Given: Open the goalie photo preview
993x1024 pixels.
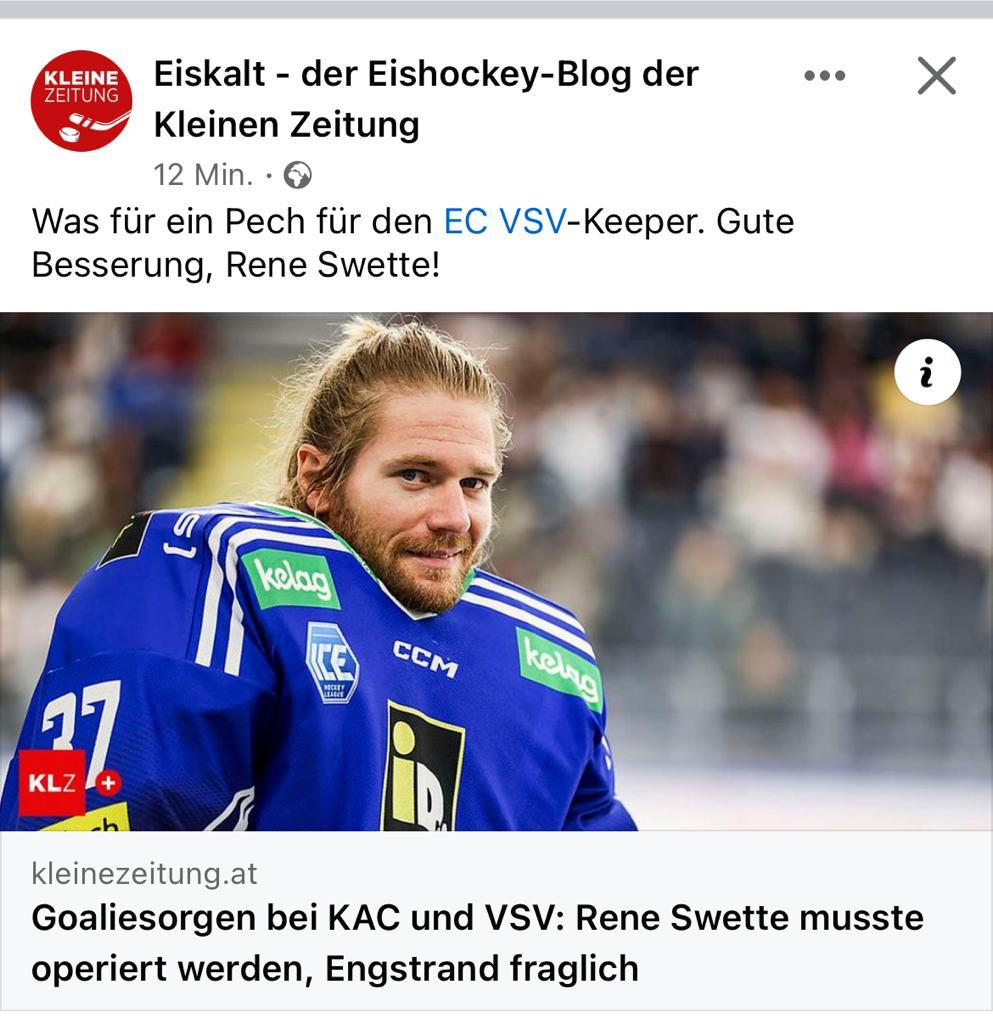Looking at the screenshot, I should coord(496,571).
